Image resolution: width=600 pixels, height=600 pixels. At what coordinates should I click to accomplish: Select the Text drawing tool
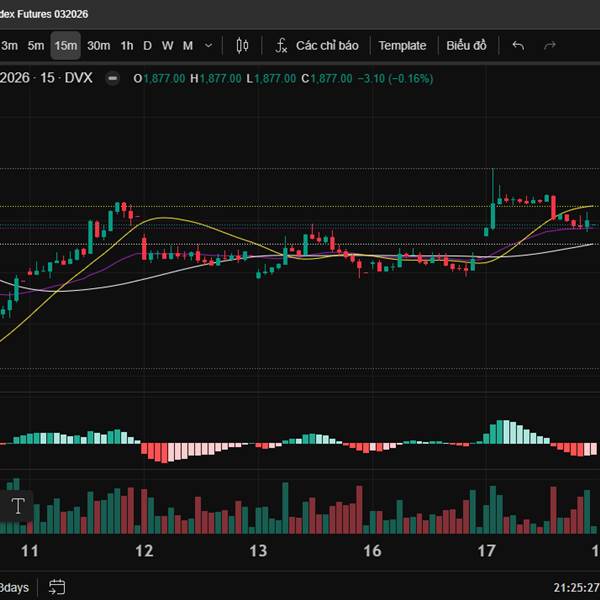point(17,505)
